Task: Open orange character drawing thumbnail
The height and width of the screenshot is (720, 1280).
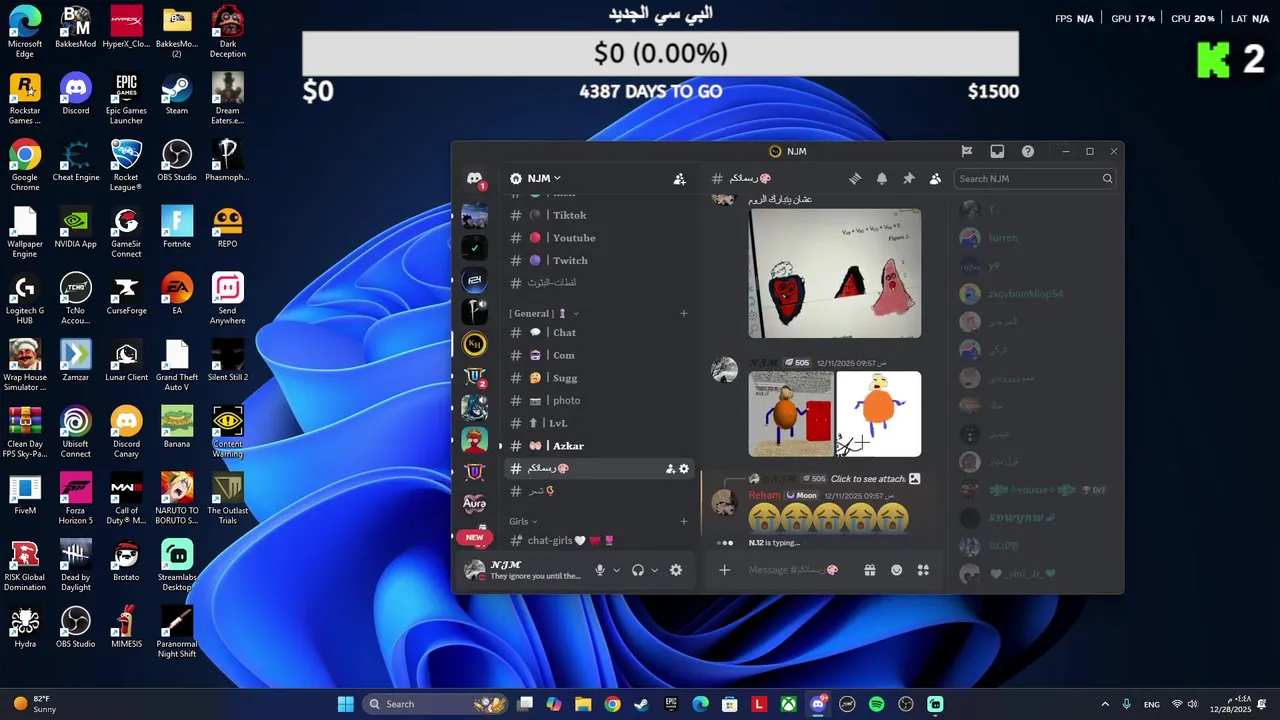Action: click(x=878, y=414)
